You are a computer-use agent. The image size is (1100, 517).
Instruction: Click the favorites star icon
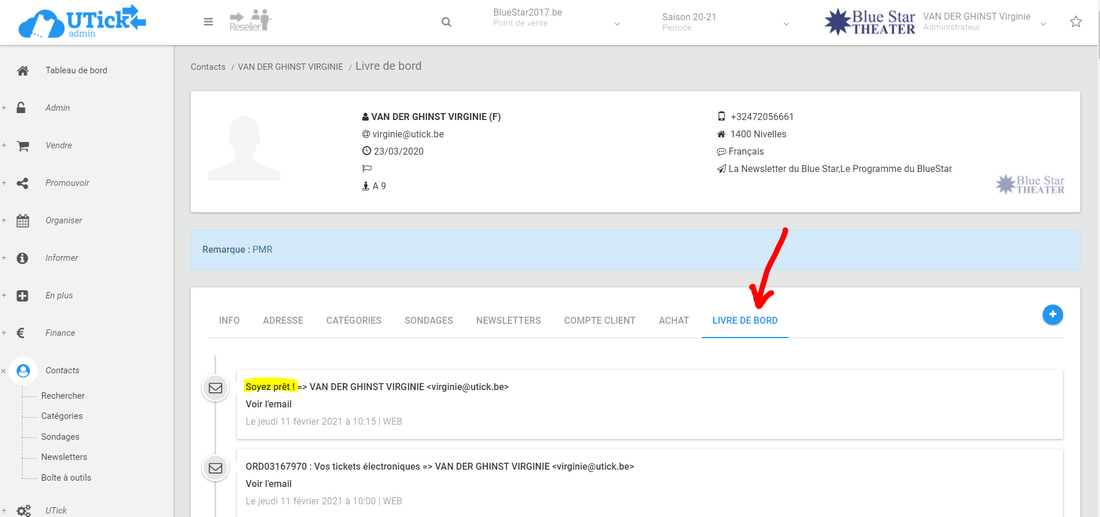point(1076,22)
